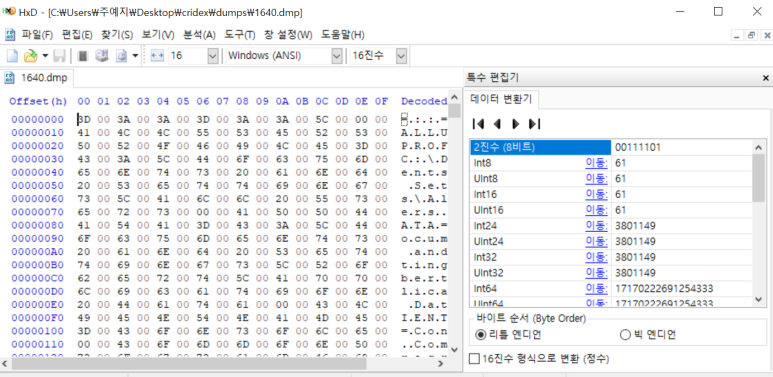Image resolution: width=773 pixels, height=377 pixels.
Task: Save the file with the disk icon
Action: (59, 56)
